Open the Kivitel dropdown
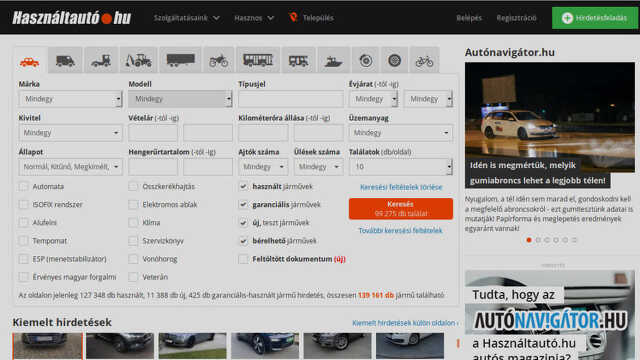This screenshot has width=640, height=360. point(70,133)
